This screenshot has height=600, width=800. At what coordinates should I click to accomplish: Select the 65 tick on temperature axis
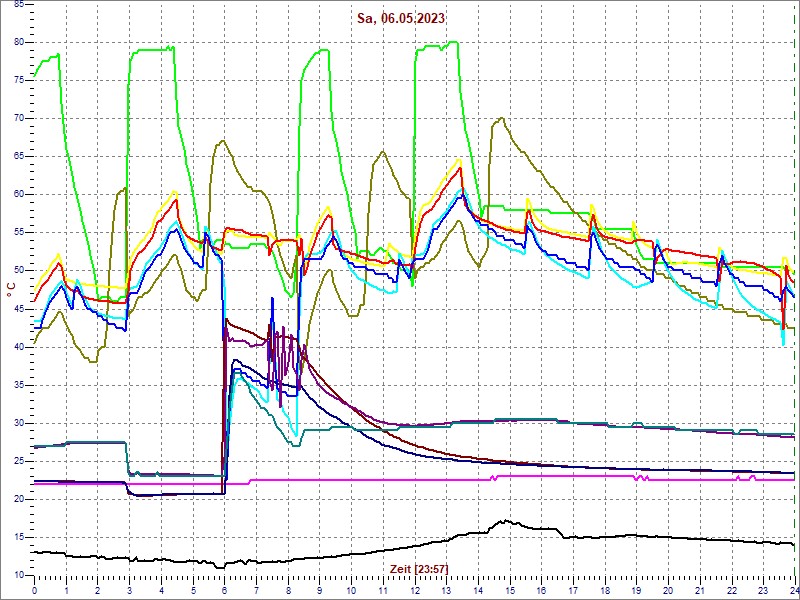click(19, 157)
